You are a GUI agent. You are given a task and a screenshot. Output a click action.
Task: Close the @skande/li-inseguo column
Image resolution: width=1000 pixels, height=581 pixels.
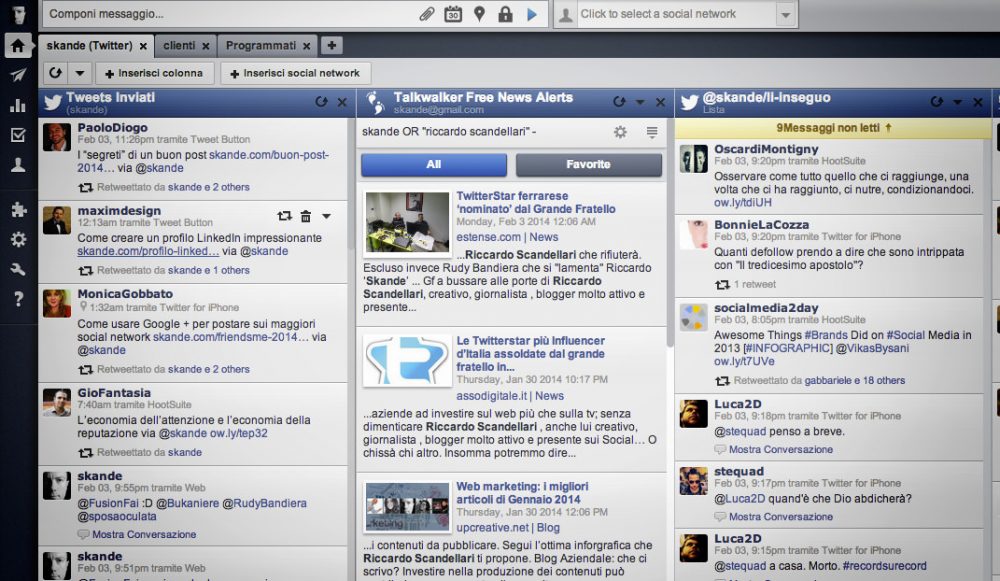pyautogui.click(x=978, y=102)
